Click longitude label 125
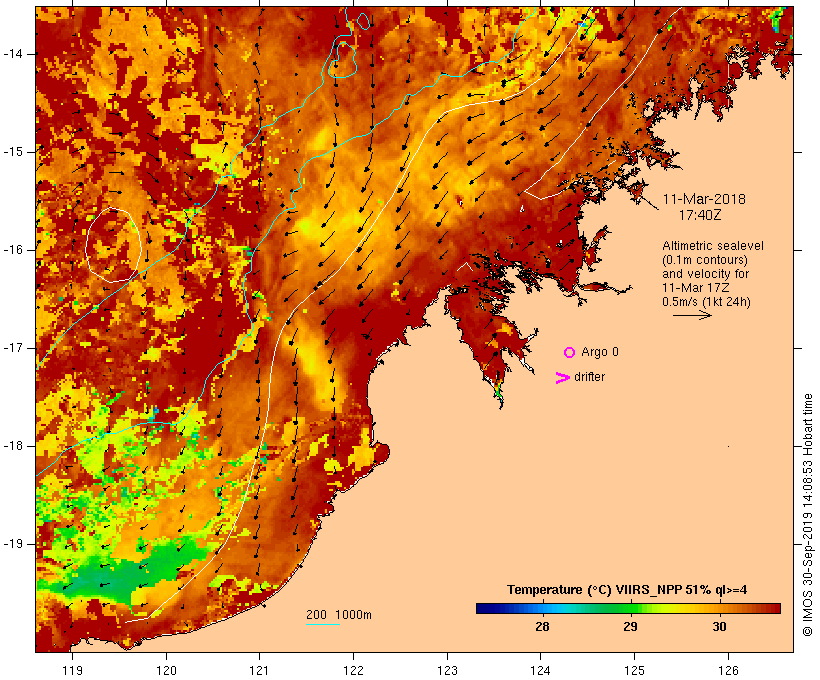Screen dimensions: 820x680 [x=634, y=670]
